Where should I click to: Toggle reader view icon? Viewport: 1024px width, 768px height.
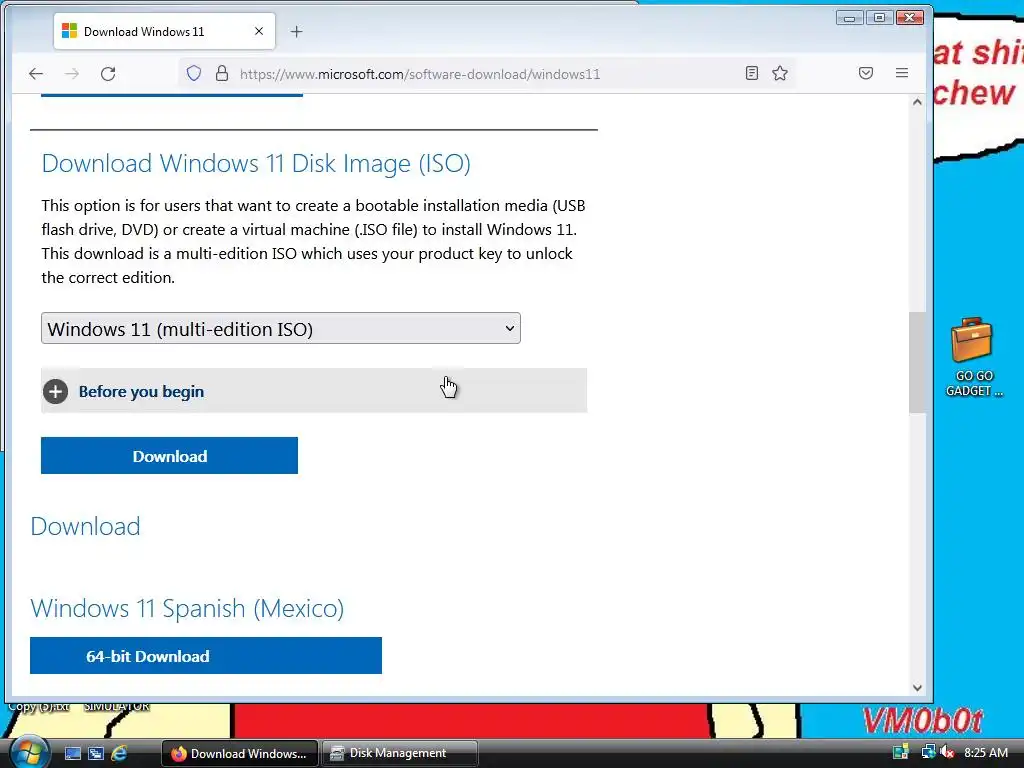click(752, 73)
